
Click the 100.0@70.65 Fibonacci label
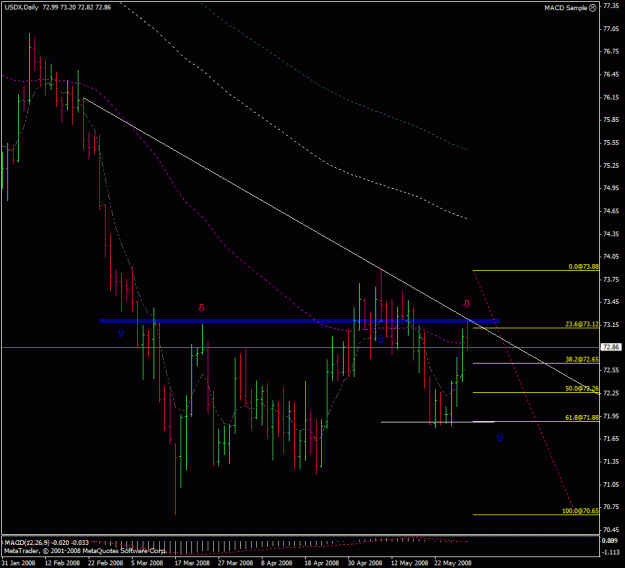pos(580,511)
